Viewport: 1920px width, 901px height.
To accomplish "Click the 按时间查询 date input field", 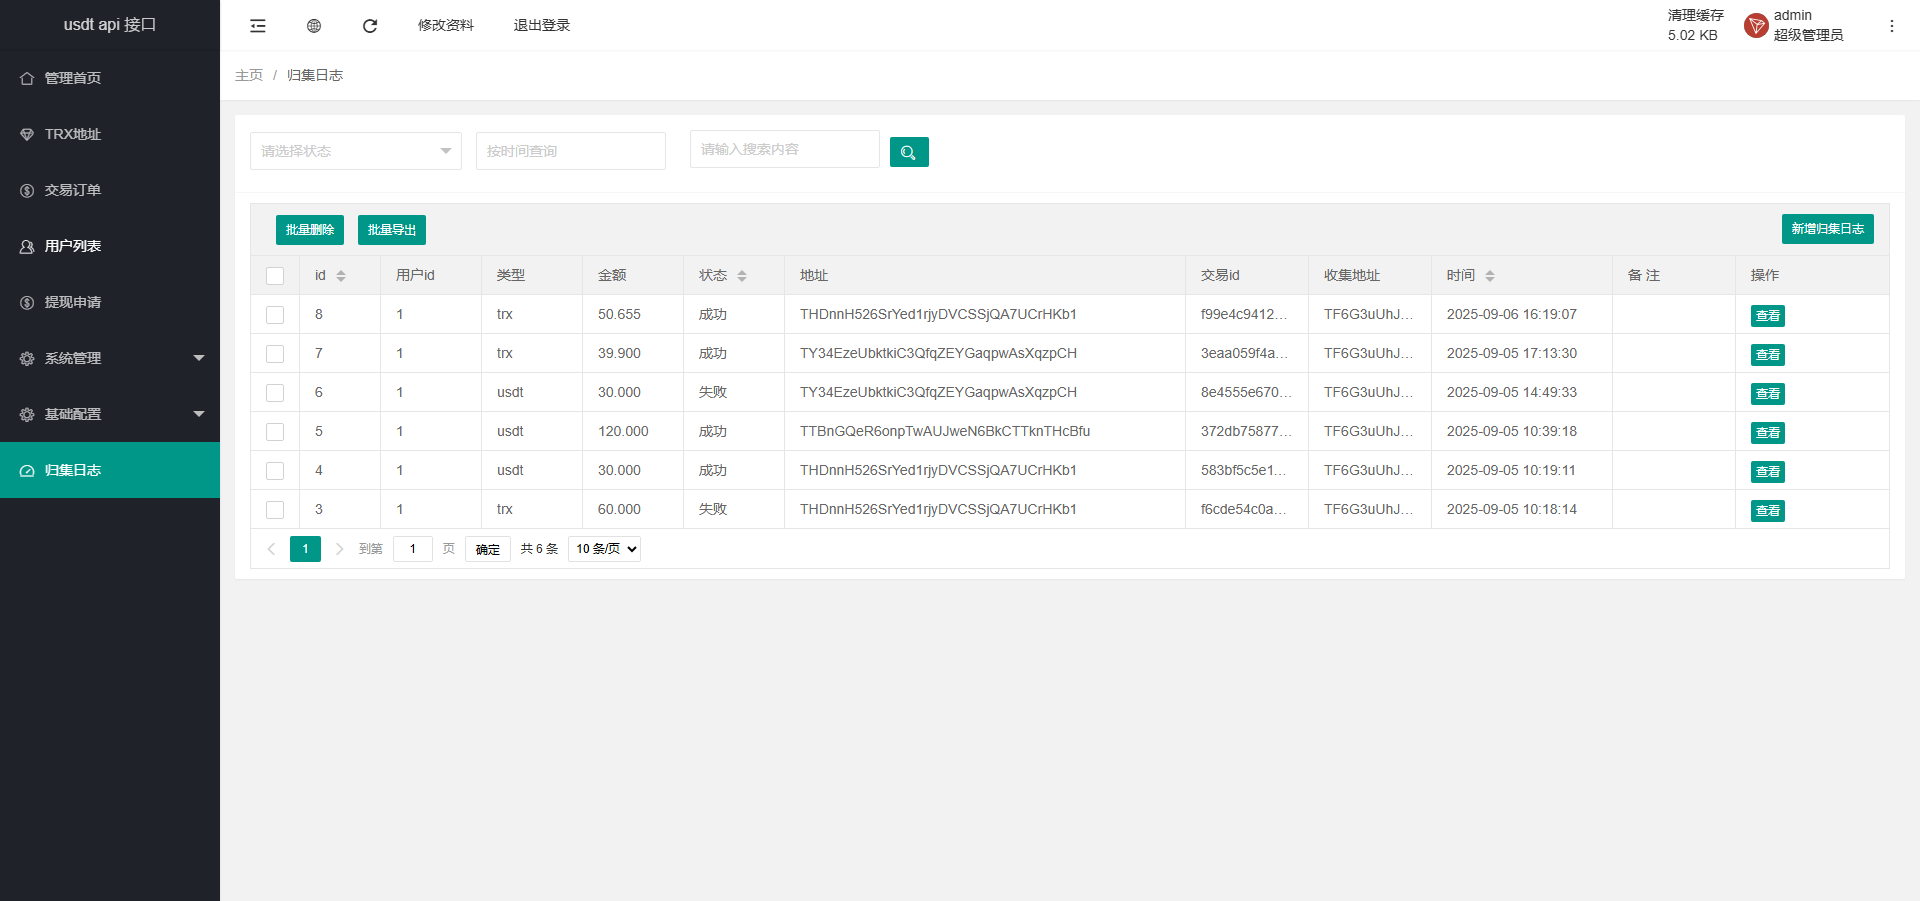I will [x=570, y=151].
